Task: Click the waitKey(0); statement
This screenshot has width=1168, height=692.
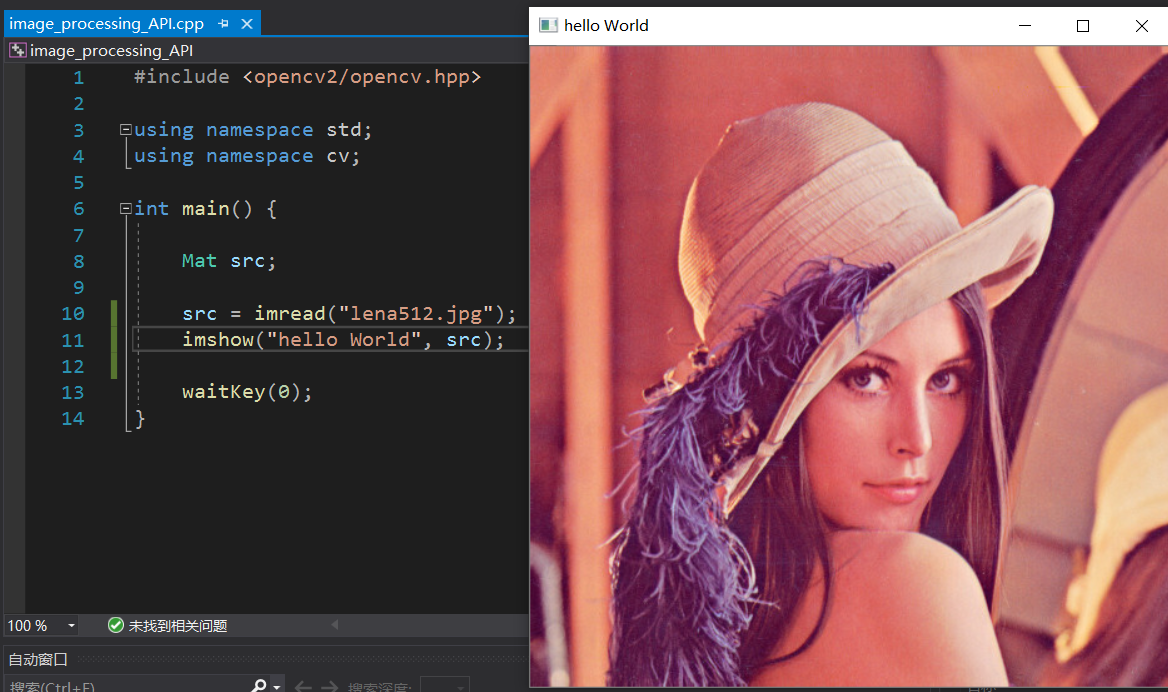Action: click(x=247, y=392)
